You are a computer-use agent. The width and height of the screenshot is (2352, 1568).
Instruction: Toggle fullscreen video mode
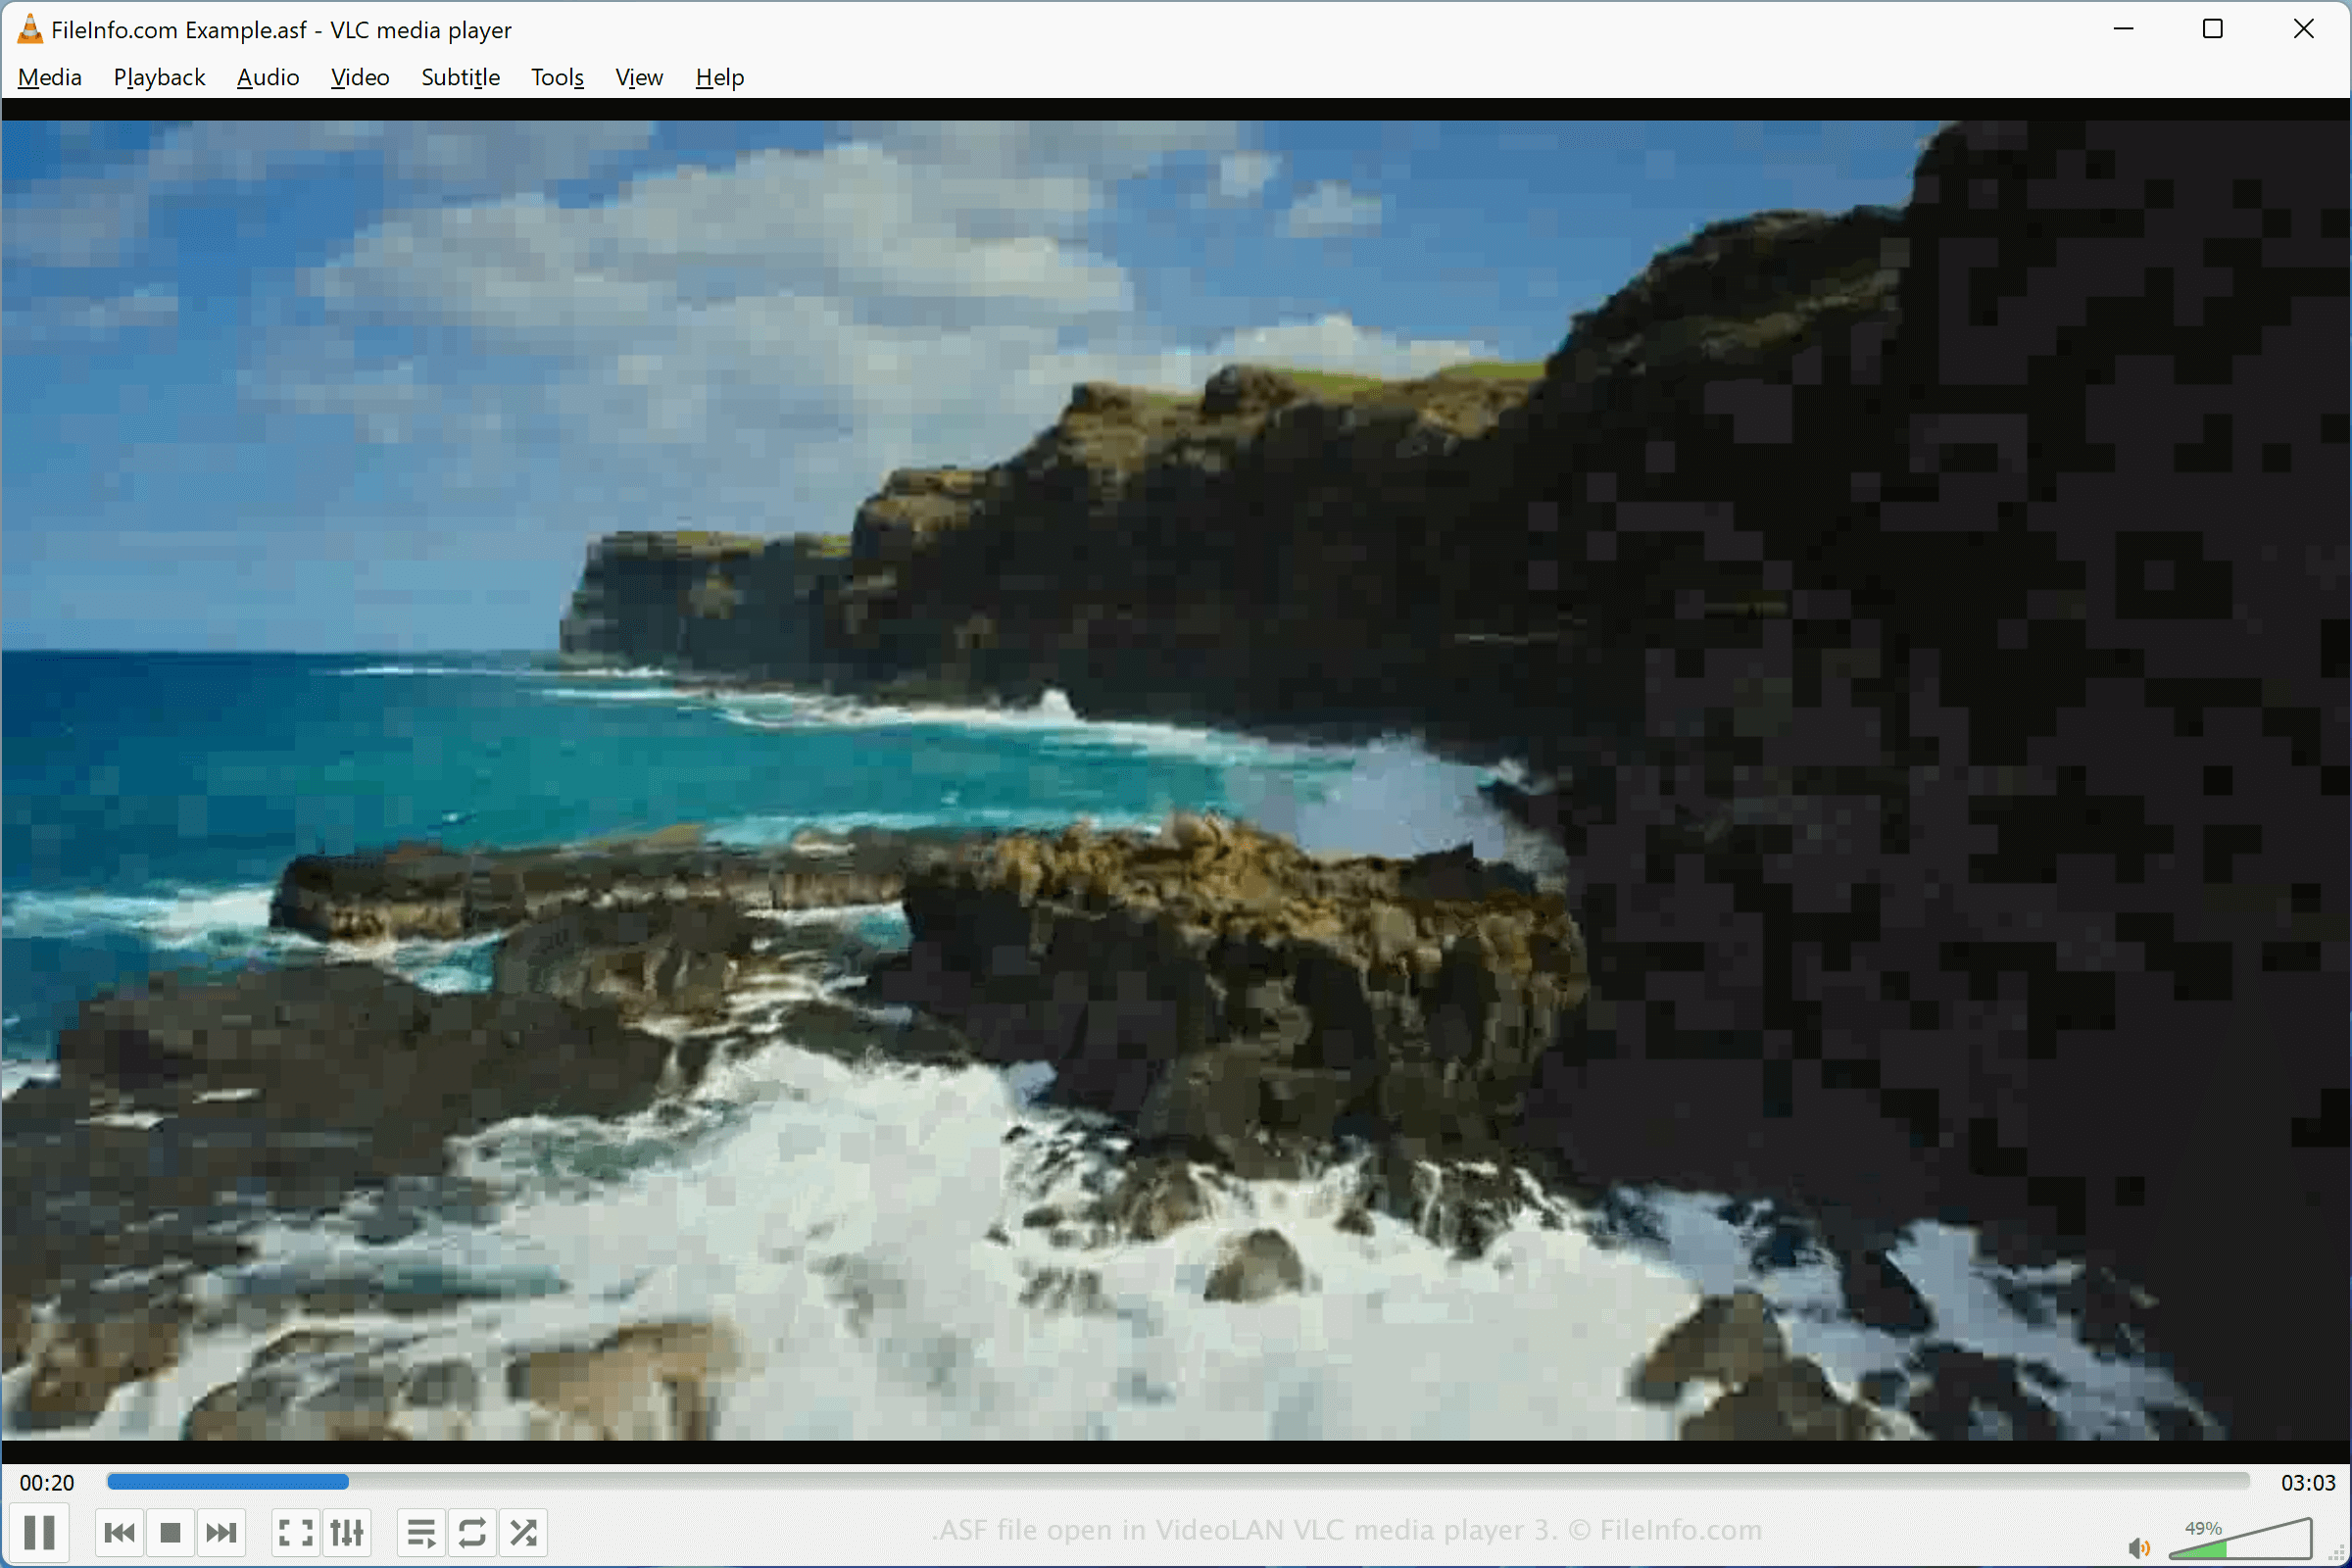pyautogui.click(x=296, y=1531)
